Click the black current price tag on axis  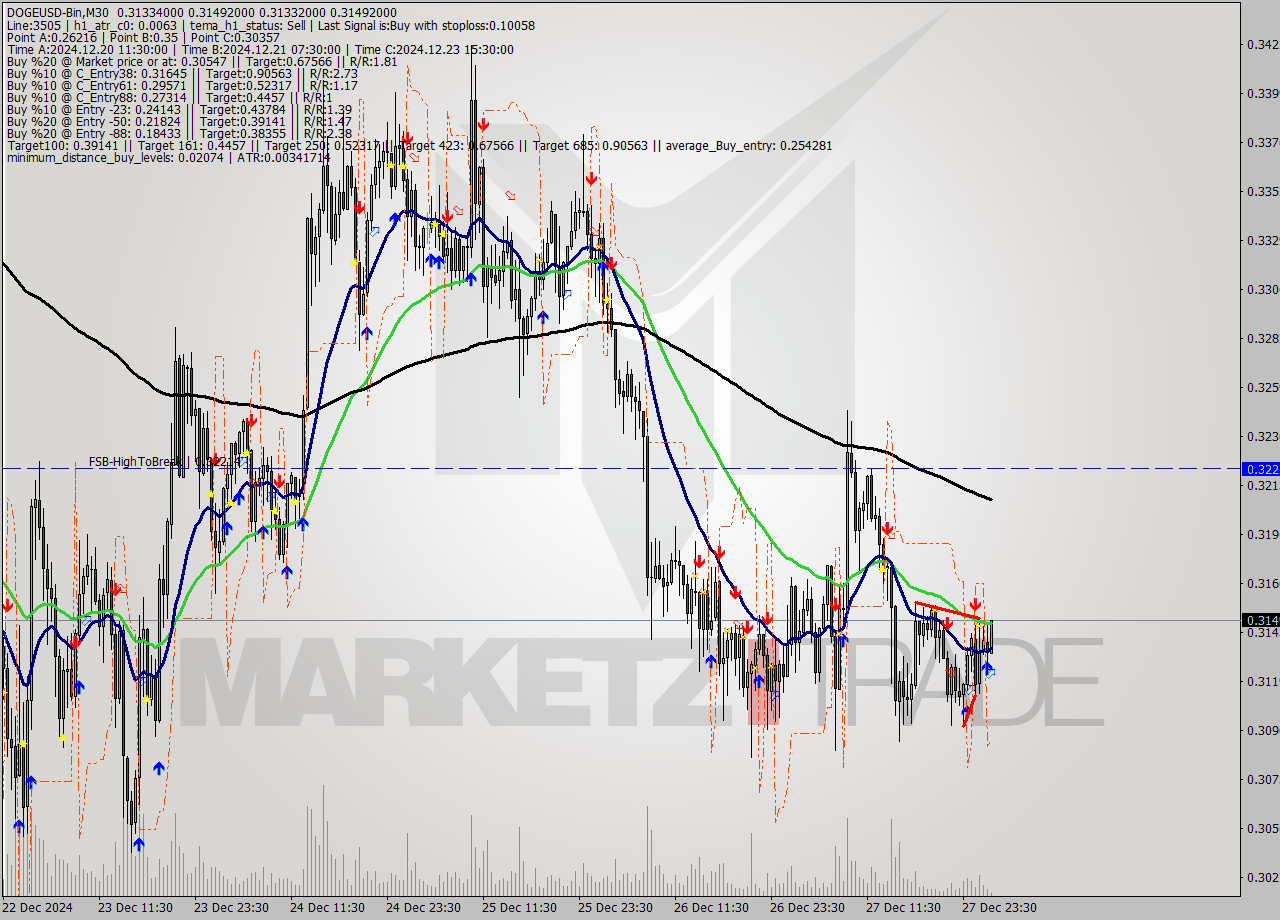(1260, 620)
